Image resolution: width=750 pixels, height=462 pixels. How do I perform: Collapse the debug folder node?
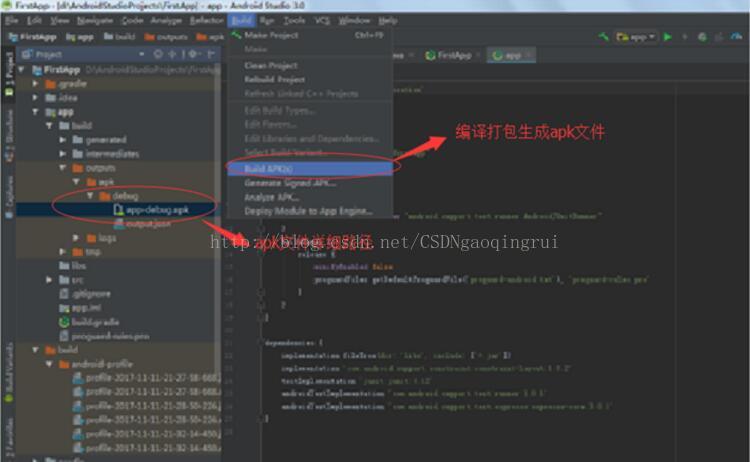(x=89, y=196)
